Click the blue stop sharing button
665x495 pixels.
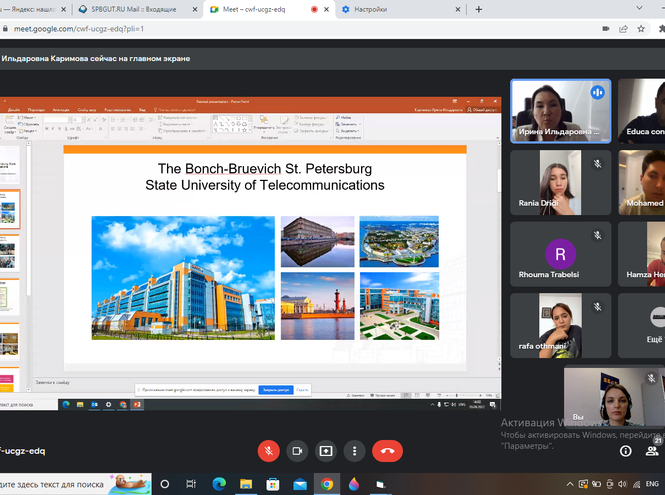[x=277, y=390]
